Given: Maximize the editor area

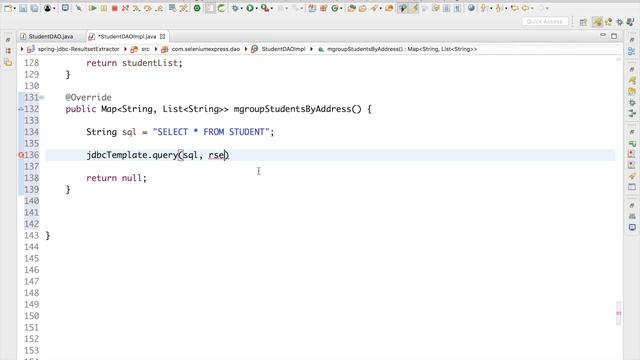Looking at the screenshot, I should pyautogui.click(x=614, y=36).
